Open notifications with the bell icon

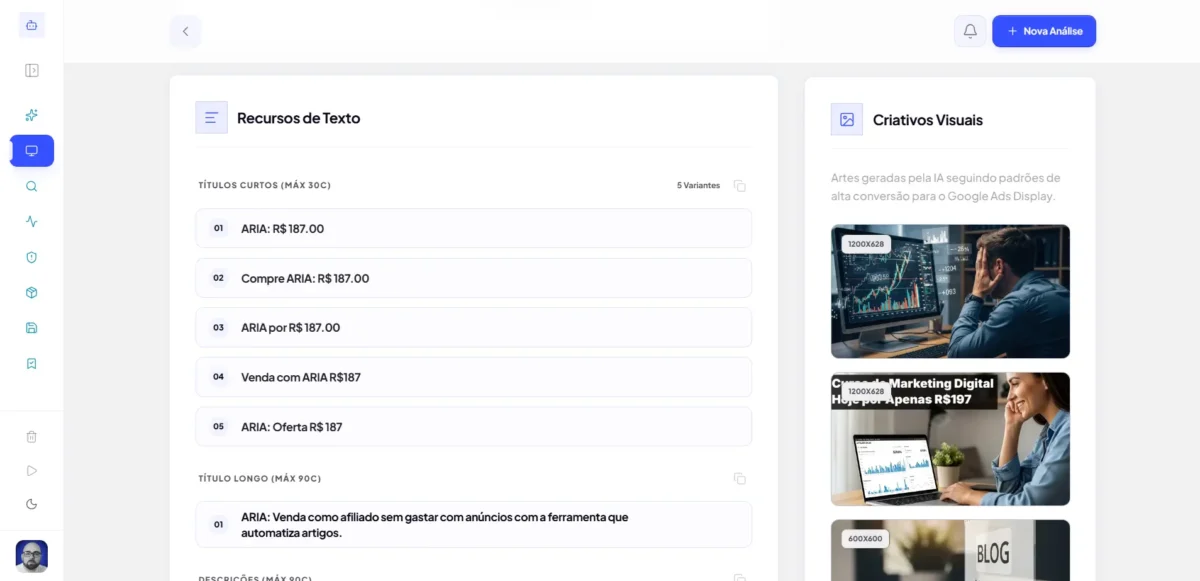[x=969, y=31]
